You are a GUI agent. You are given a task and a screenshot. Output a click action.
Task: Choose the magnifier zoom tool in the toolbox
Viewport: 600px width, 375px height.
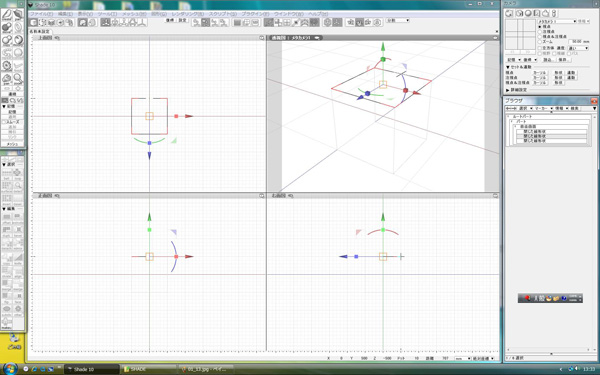coord(18,78)
